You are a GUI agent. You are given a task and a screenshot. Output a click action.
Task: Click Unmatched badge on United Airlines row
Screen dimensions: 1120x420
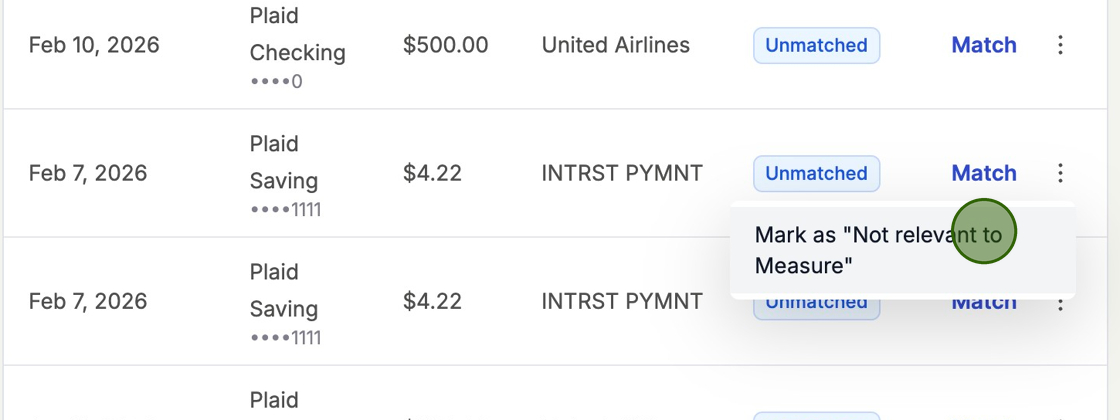(816, 45)
